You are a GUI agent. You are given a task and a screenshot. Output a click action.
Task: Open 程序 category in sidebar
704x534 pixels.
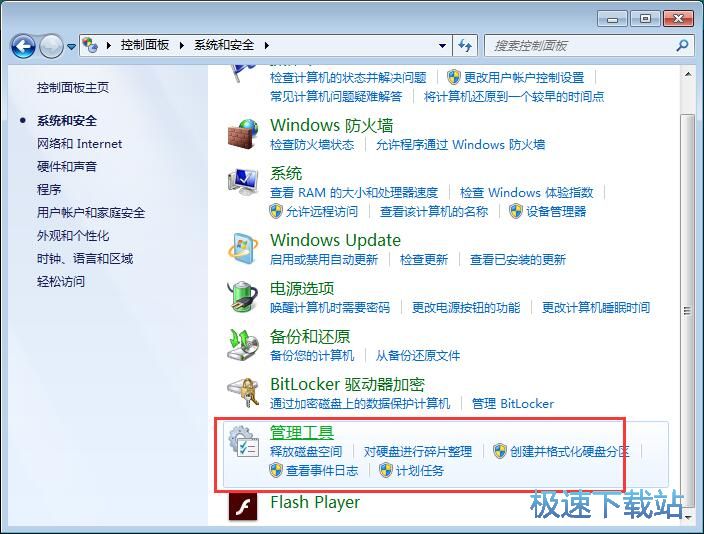click(x=49, y=190)
